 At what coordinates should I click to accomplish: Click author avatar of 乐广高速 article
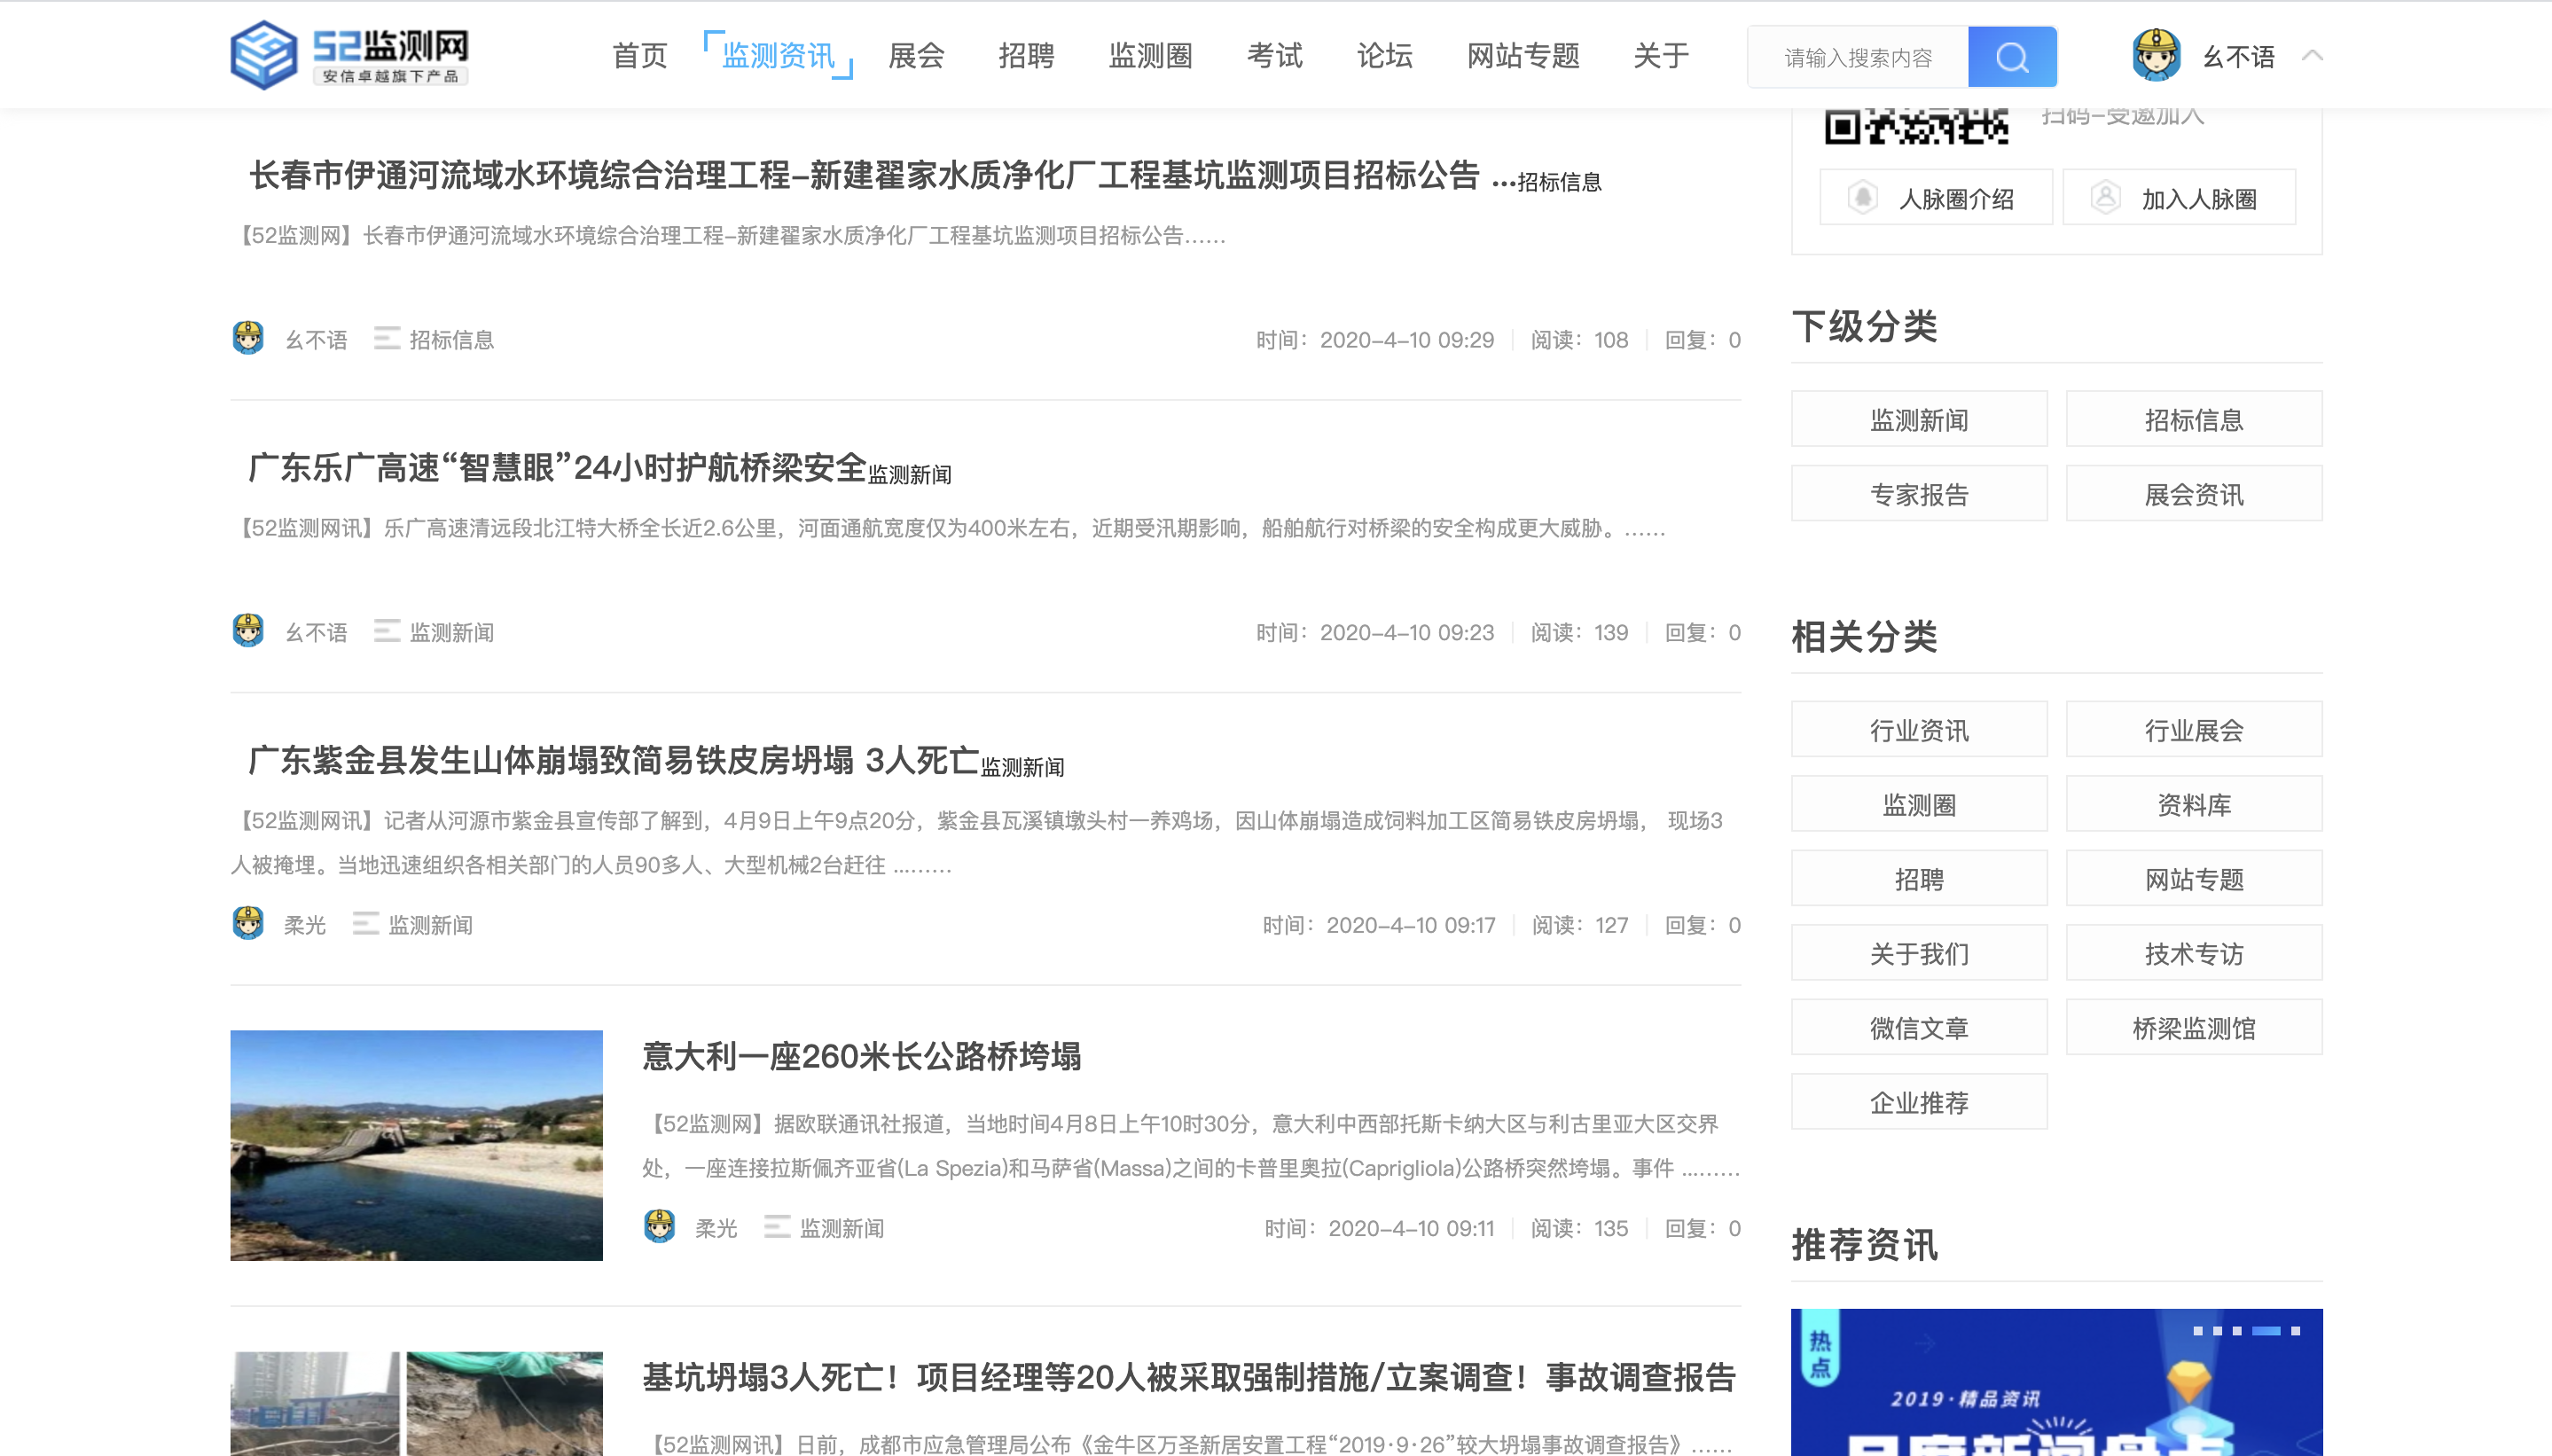(x=248, y=631)
